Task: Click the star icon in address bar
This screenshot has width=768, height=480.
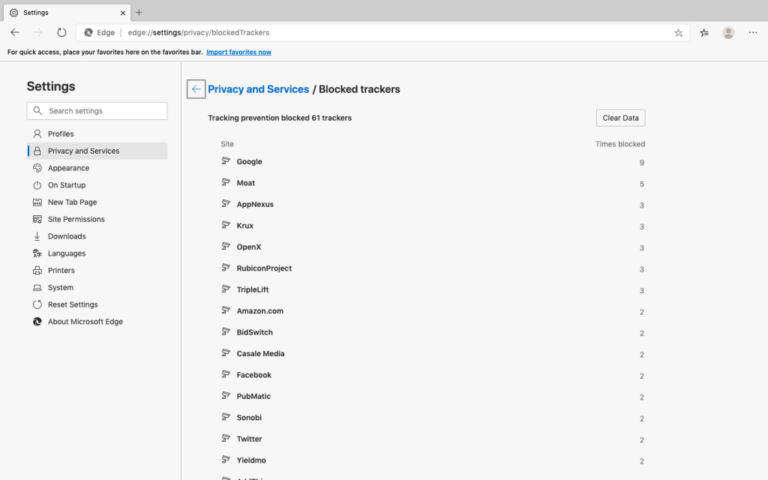Action: pyautogui.click(x=679, y=32)
